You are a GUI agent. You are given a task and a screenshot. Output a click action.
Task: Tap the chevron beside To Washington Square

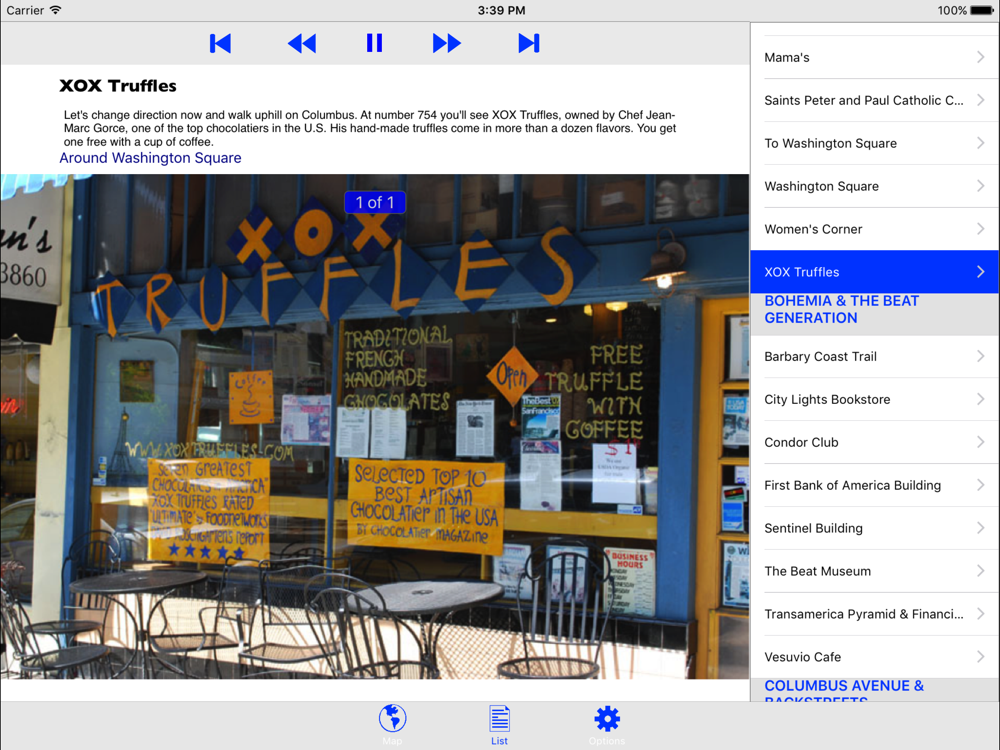pyautogui.click(x=981, y=143)
